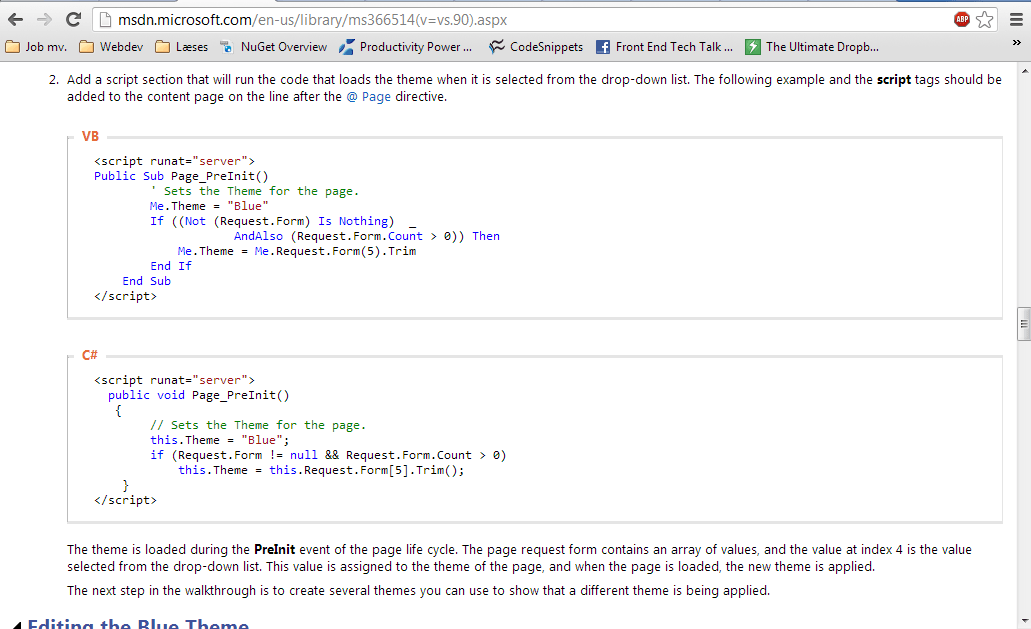
Task: Follow the @ Page directive link
Action: (368, 97)
